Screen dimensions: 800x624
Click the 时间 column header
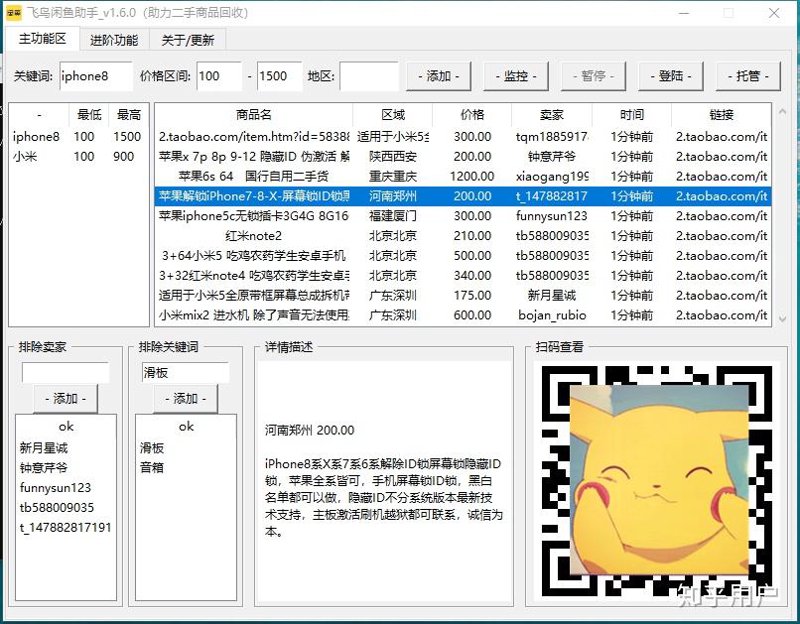(x=632, y=115)
